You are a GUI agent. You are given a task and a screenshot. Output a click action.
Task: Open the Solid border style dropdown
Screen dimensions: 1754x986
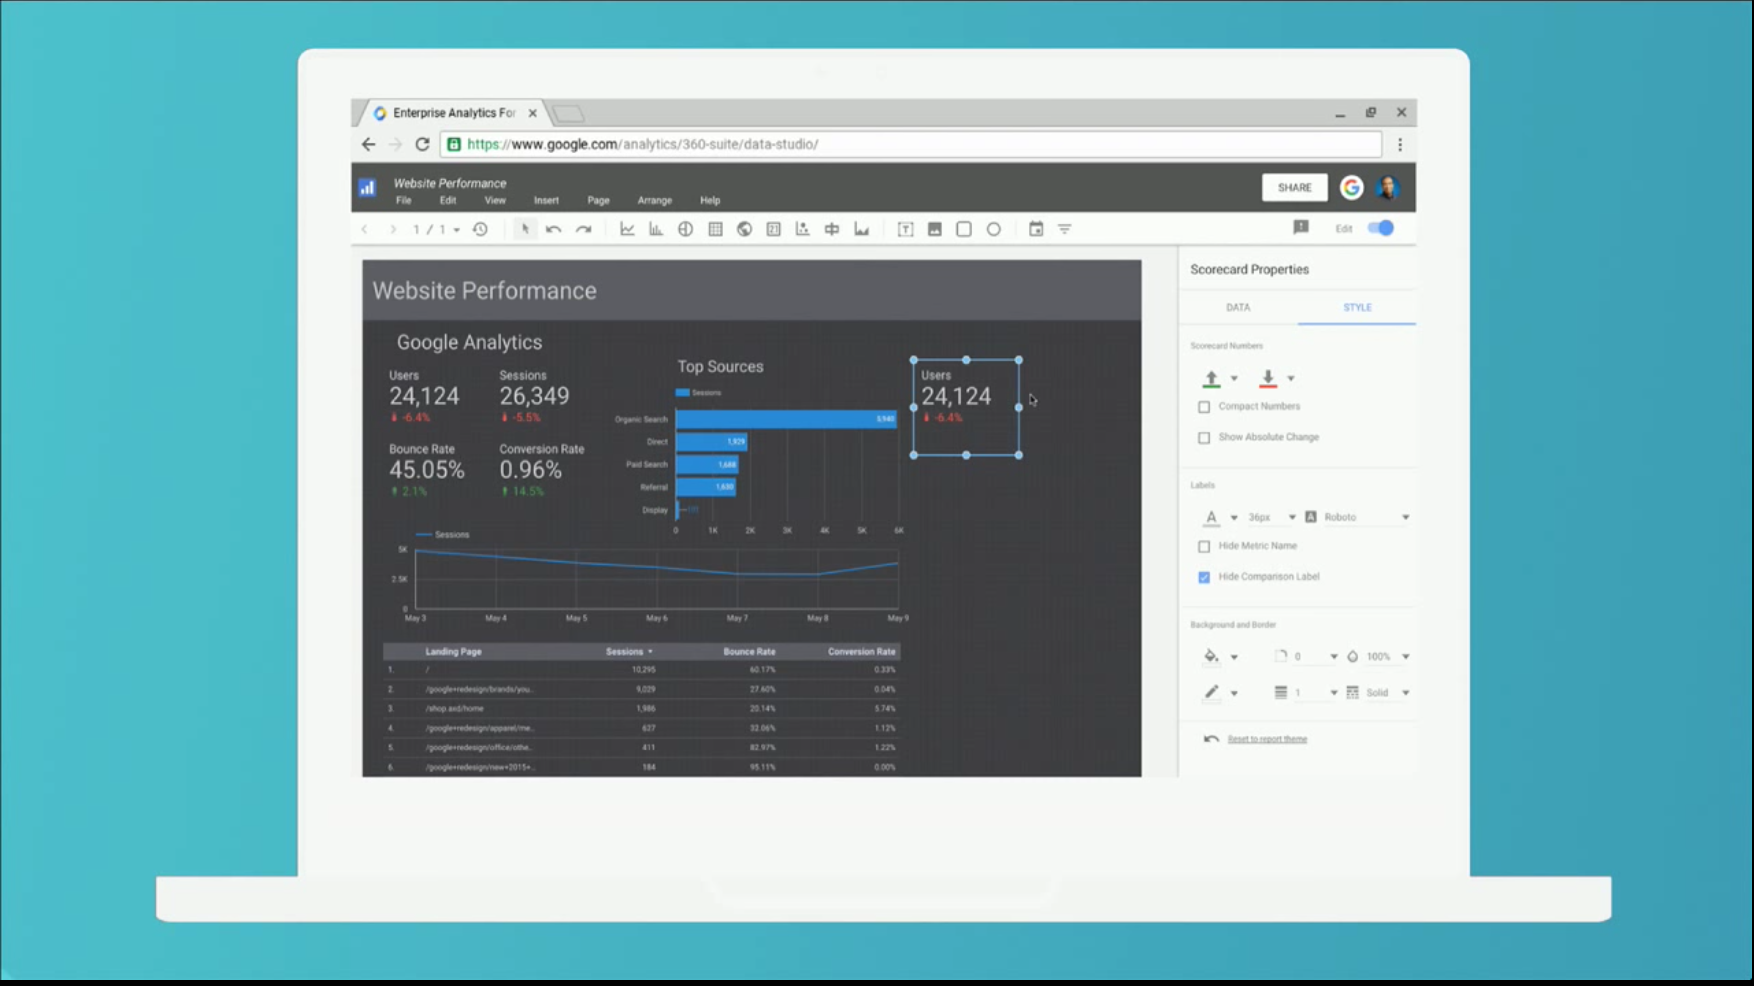pos(1379,692)
